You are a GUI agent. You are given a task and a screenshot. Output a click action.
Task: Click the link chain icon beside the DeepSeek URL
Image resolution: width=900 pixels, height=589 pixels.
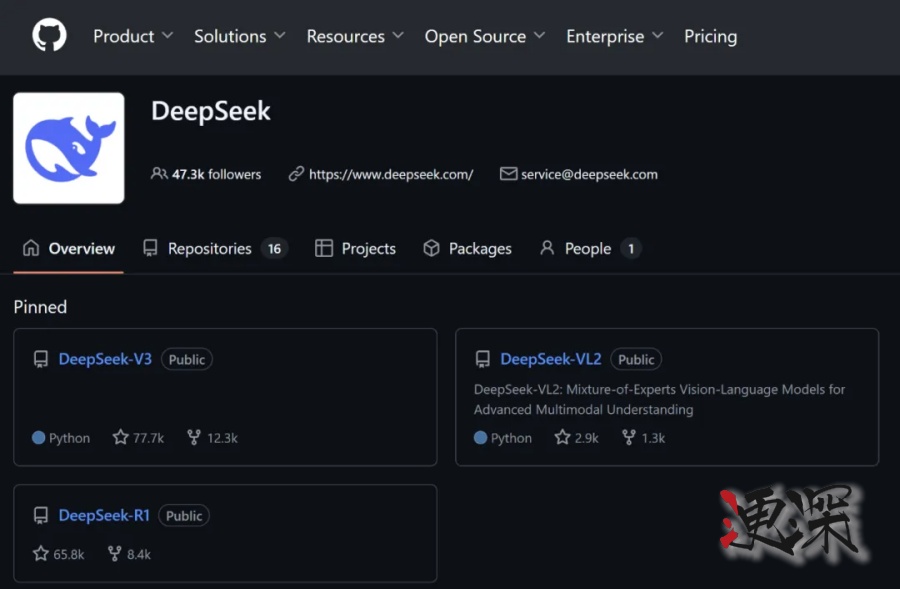(x=296, y=173)
